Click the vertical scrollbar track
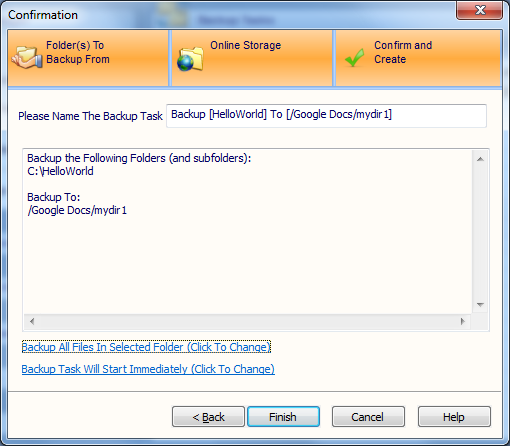 click(x=480, y=232)
